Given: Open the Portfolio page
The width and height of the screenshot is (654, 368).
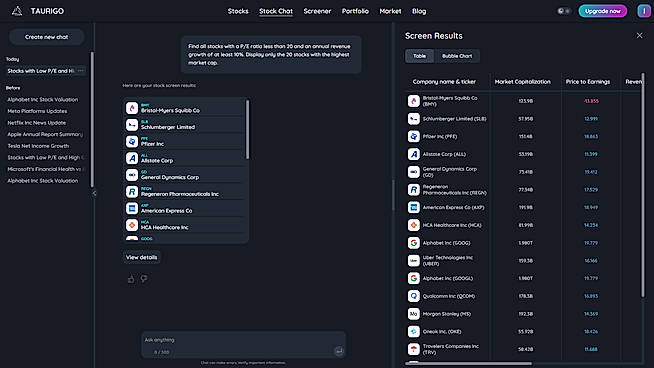Looking at the screenshot, I should [x=355, y=11].
